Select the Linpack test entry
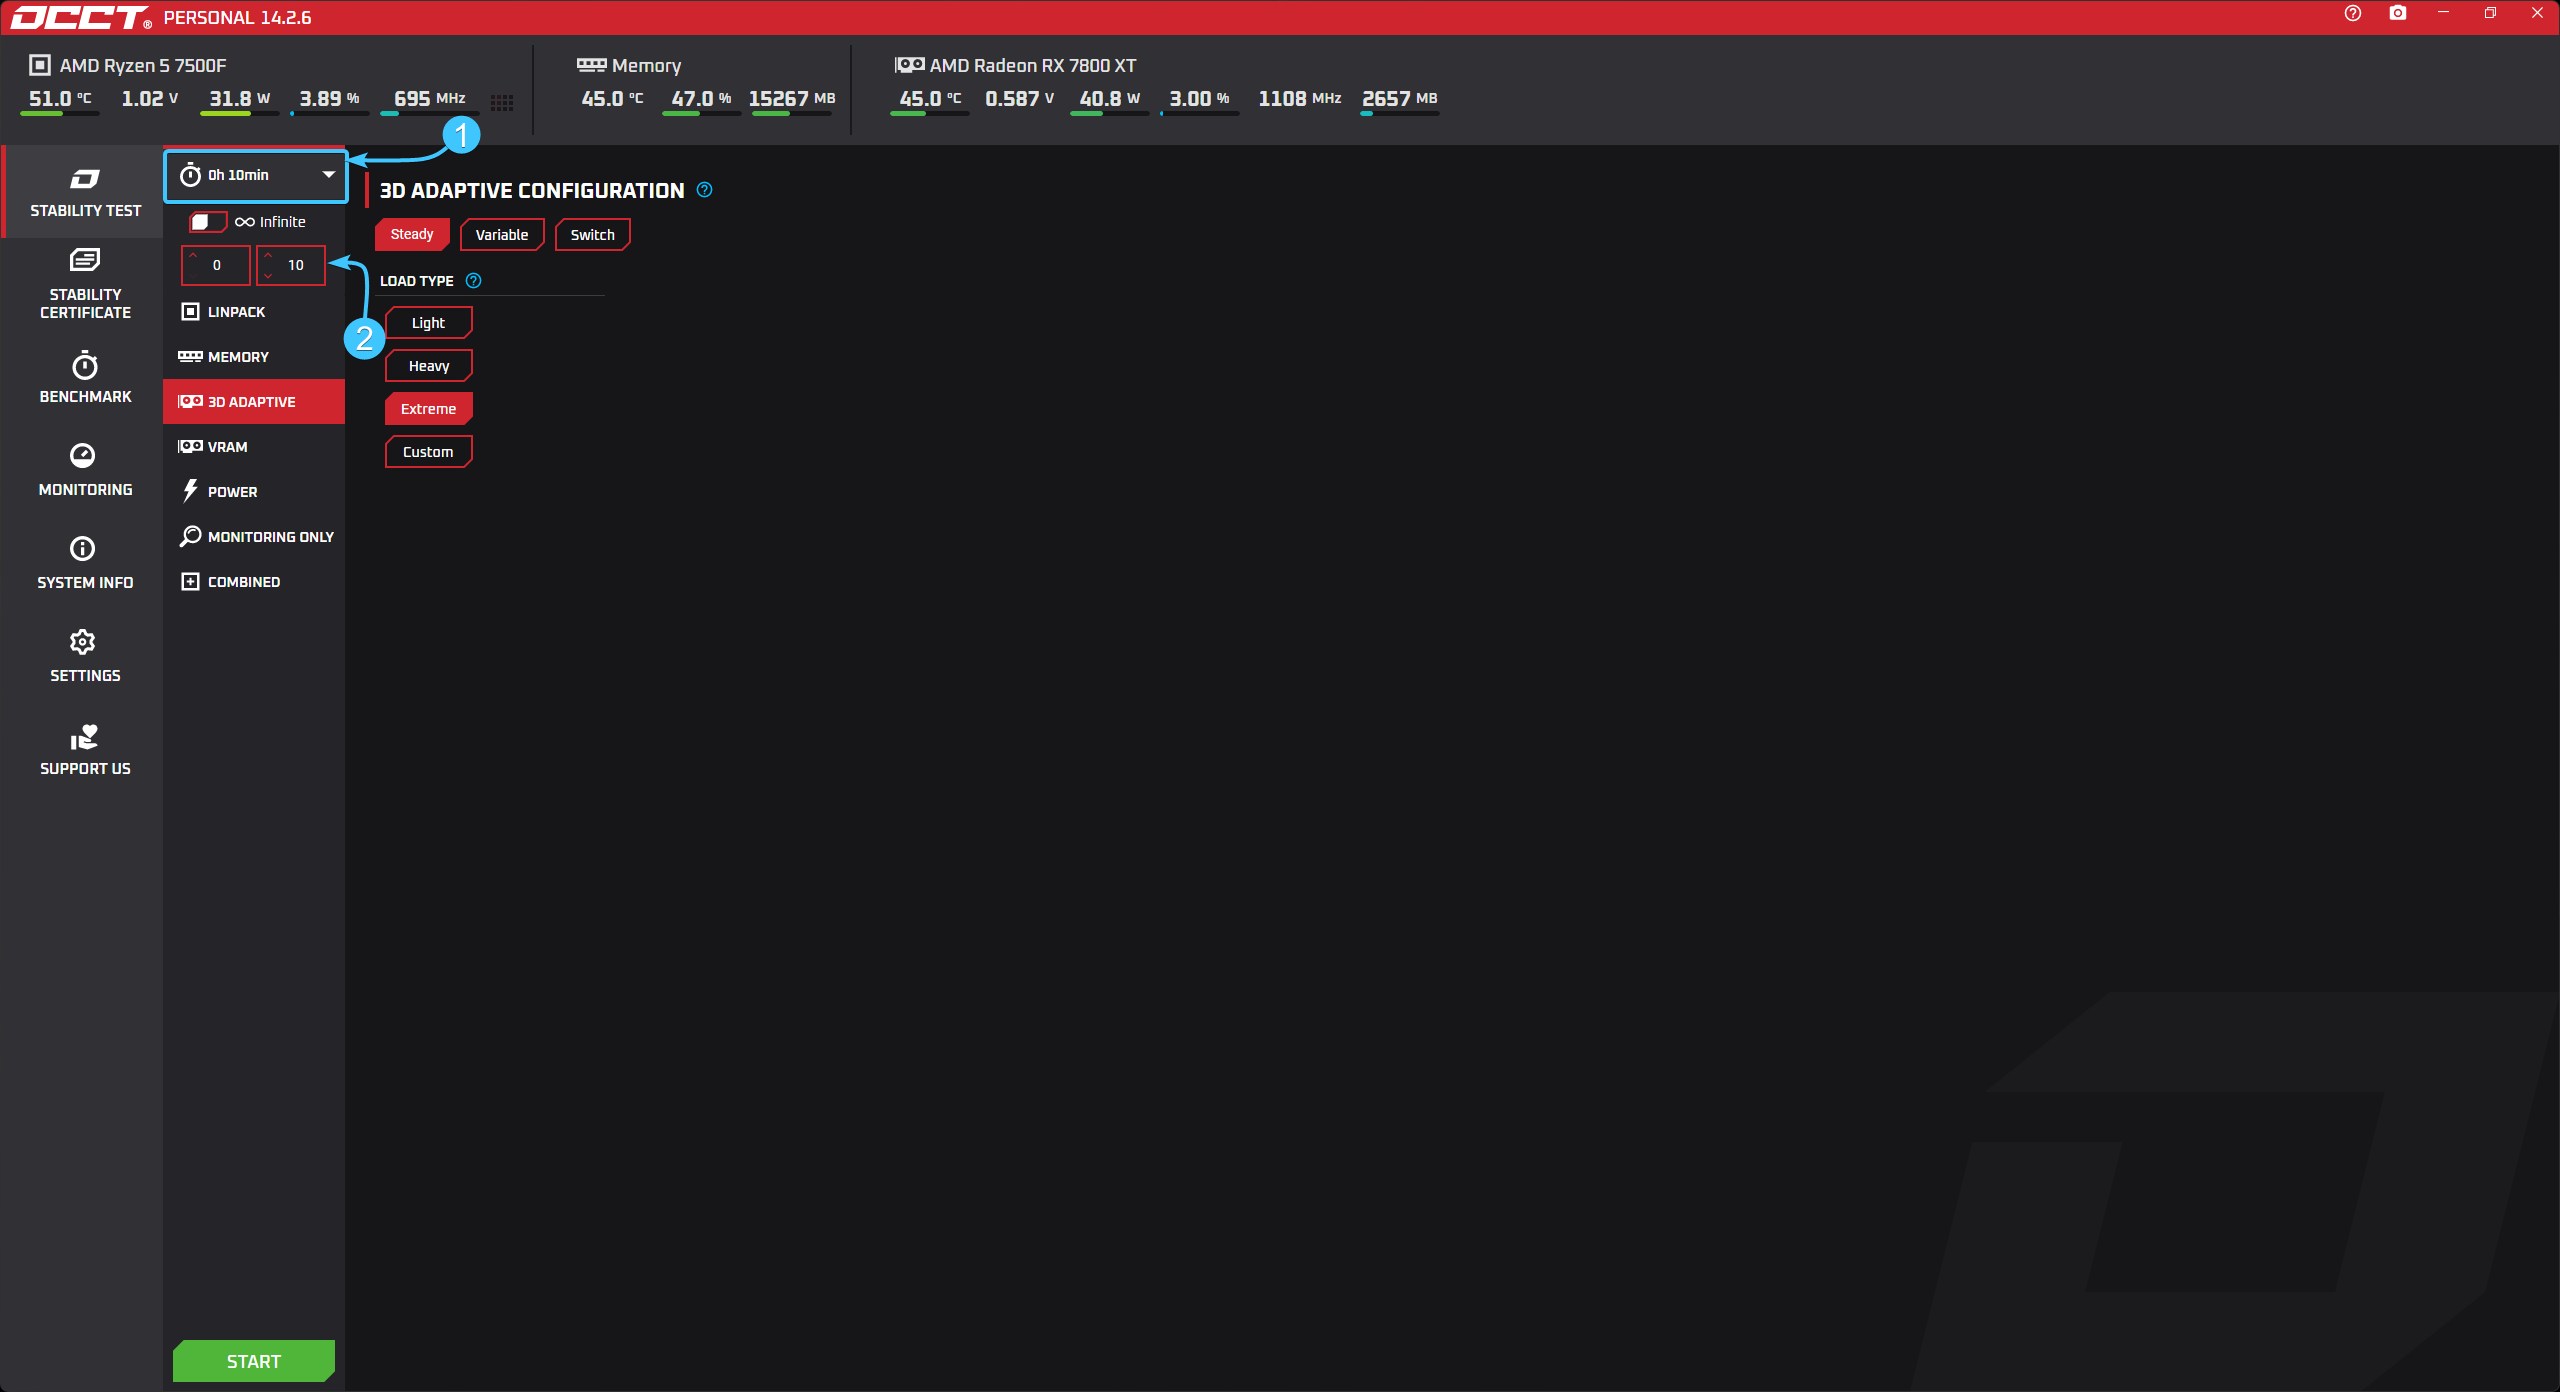Viewport: 2560px width, 1392px height. click(236, 312)
